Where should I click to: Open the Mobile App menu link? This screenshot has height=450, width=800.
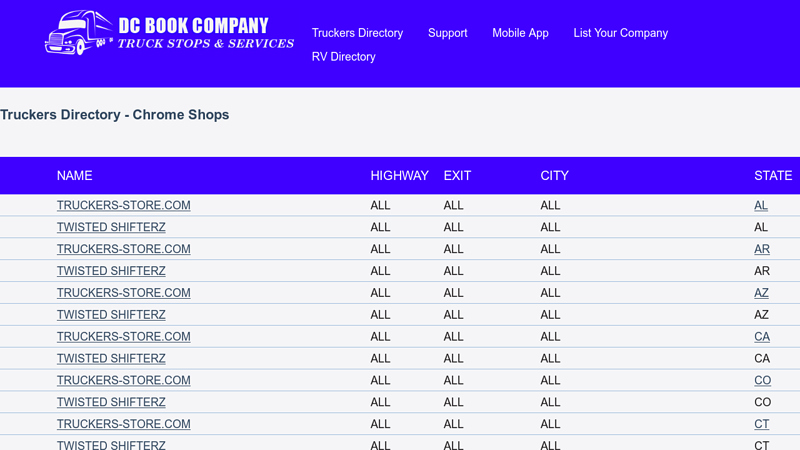pyautogui.click(x=520, y=33)
